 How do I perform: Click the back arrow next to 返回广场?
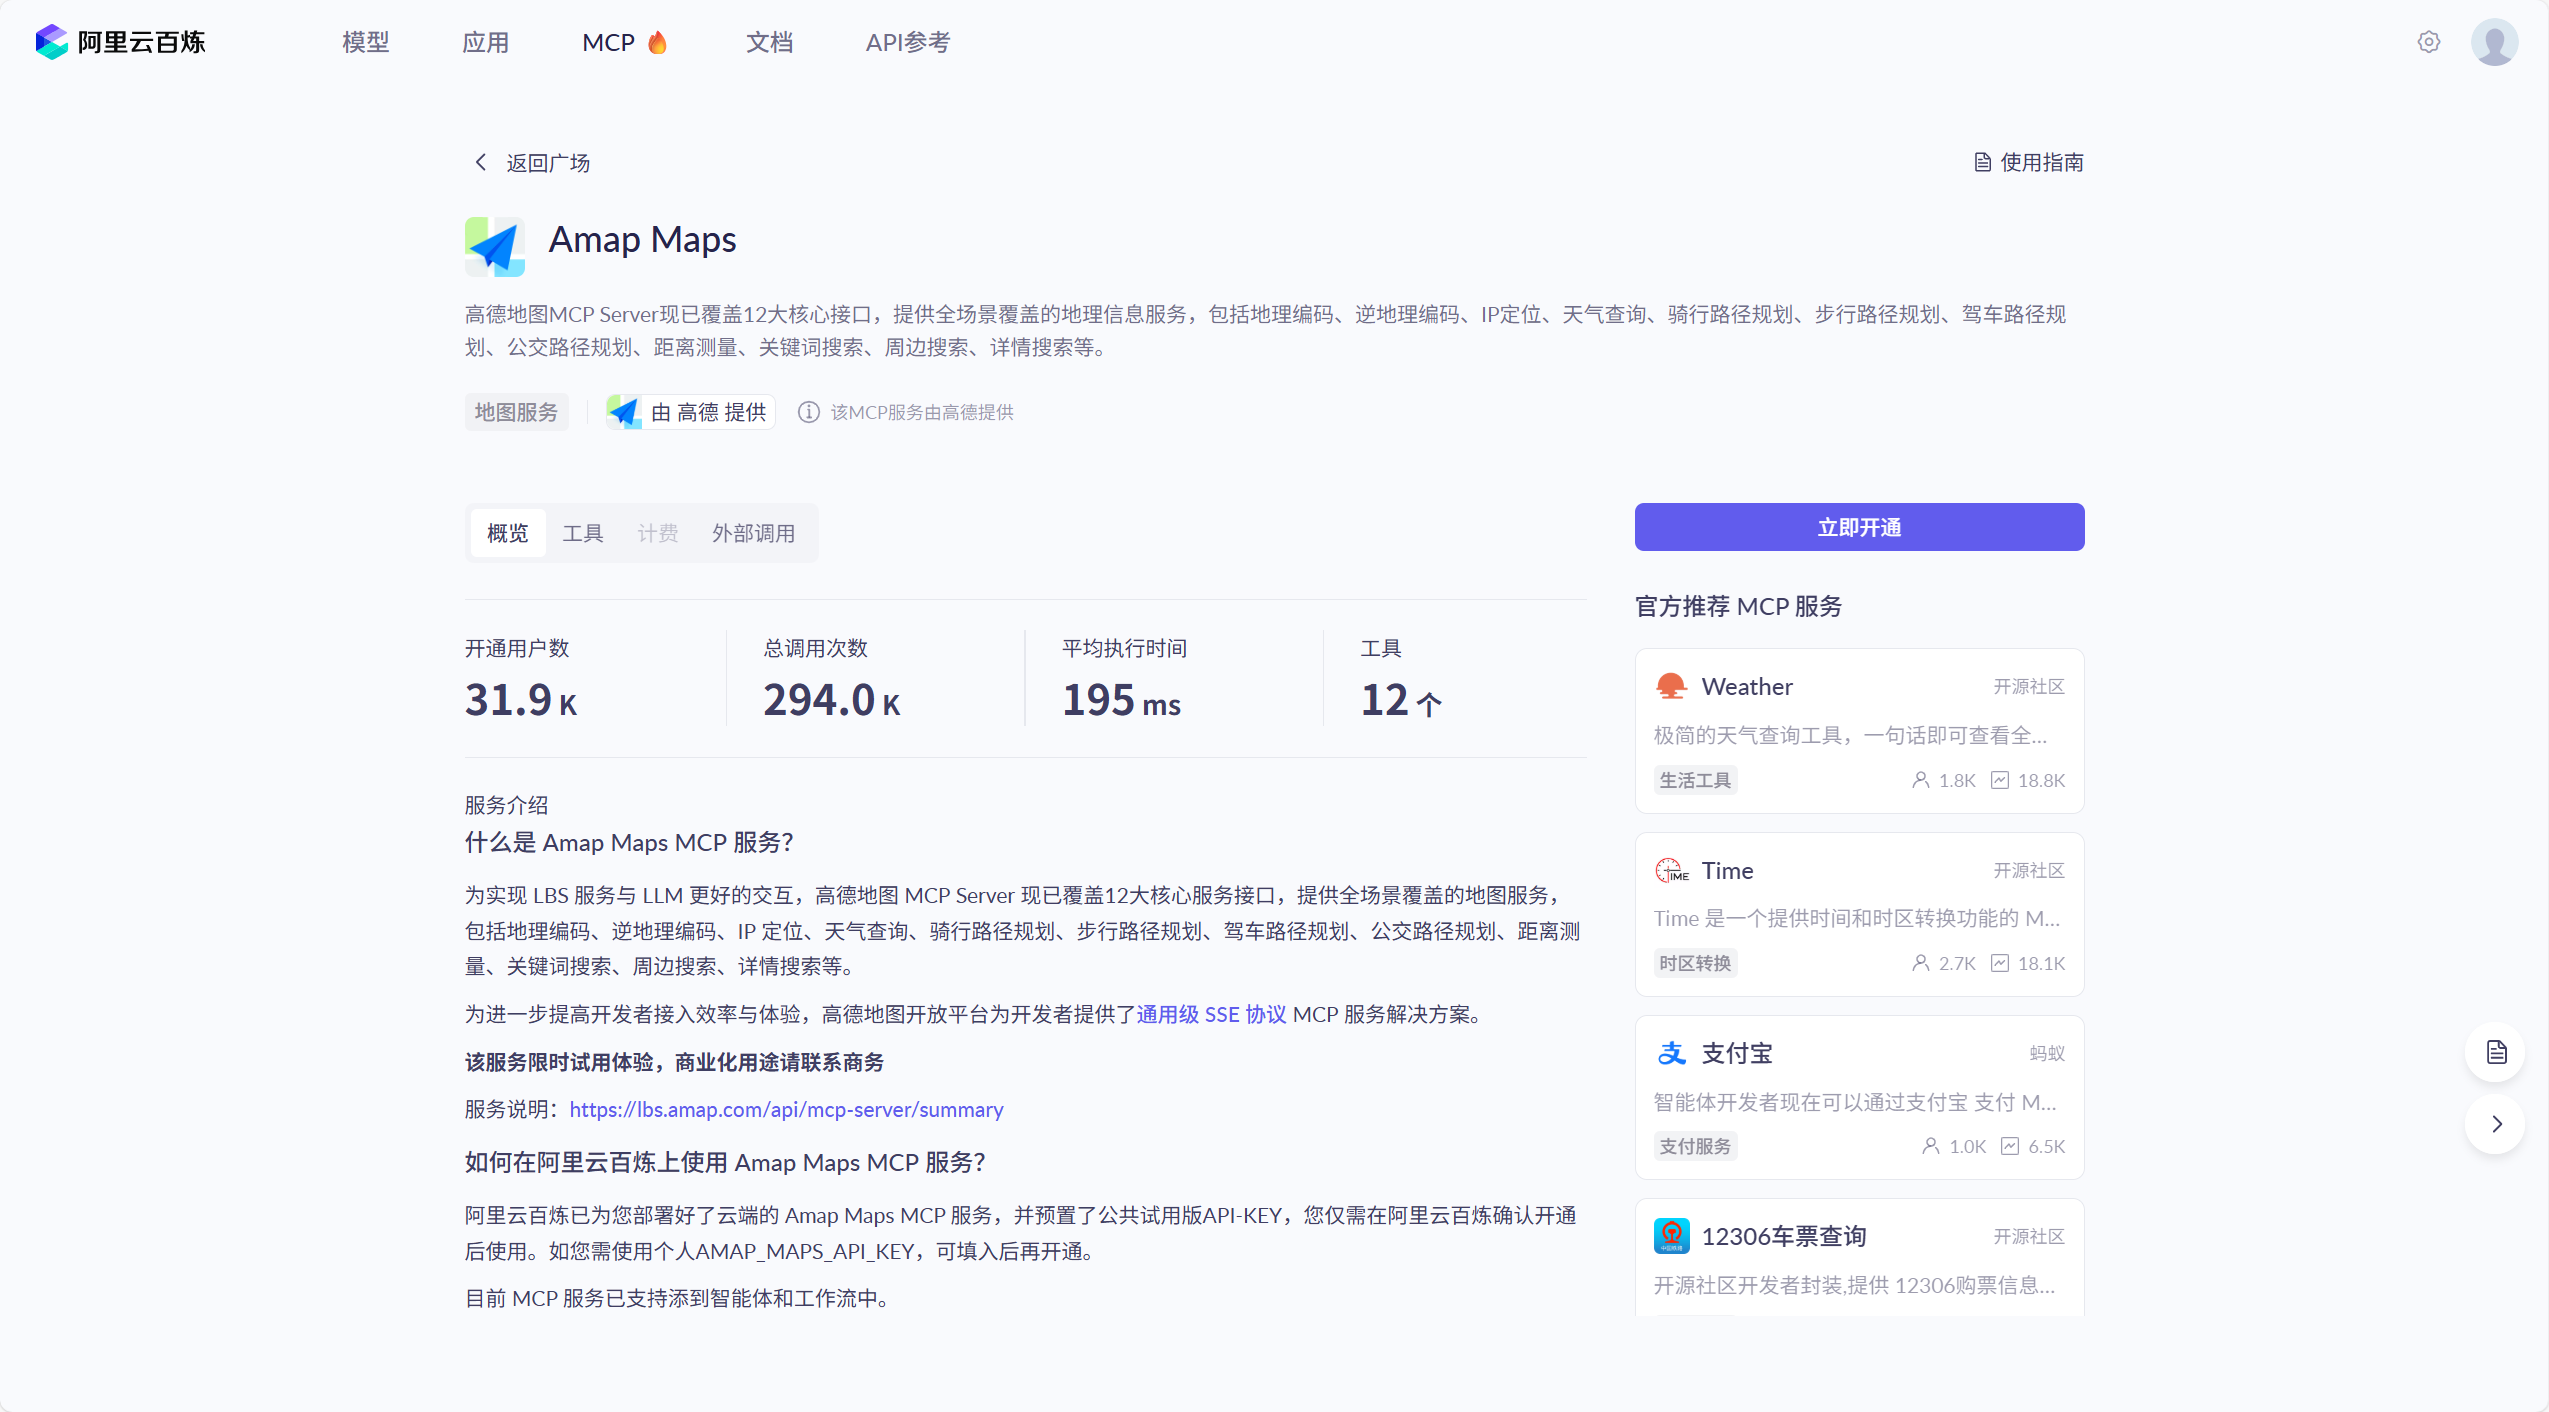click(481, 162)
